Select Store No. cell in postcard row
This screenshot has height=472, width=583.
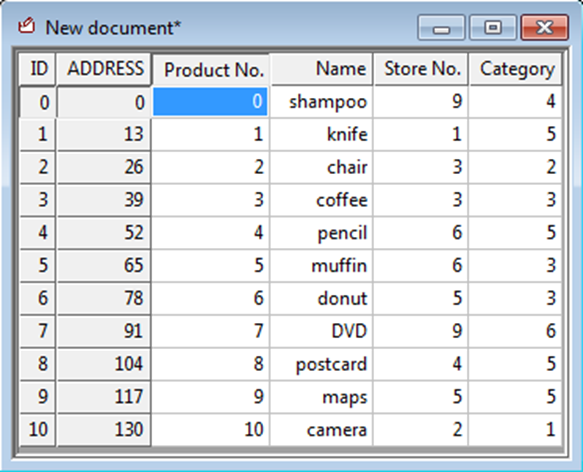pos(421,364)
